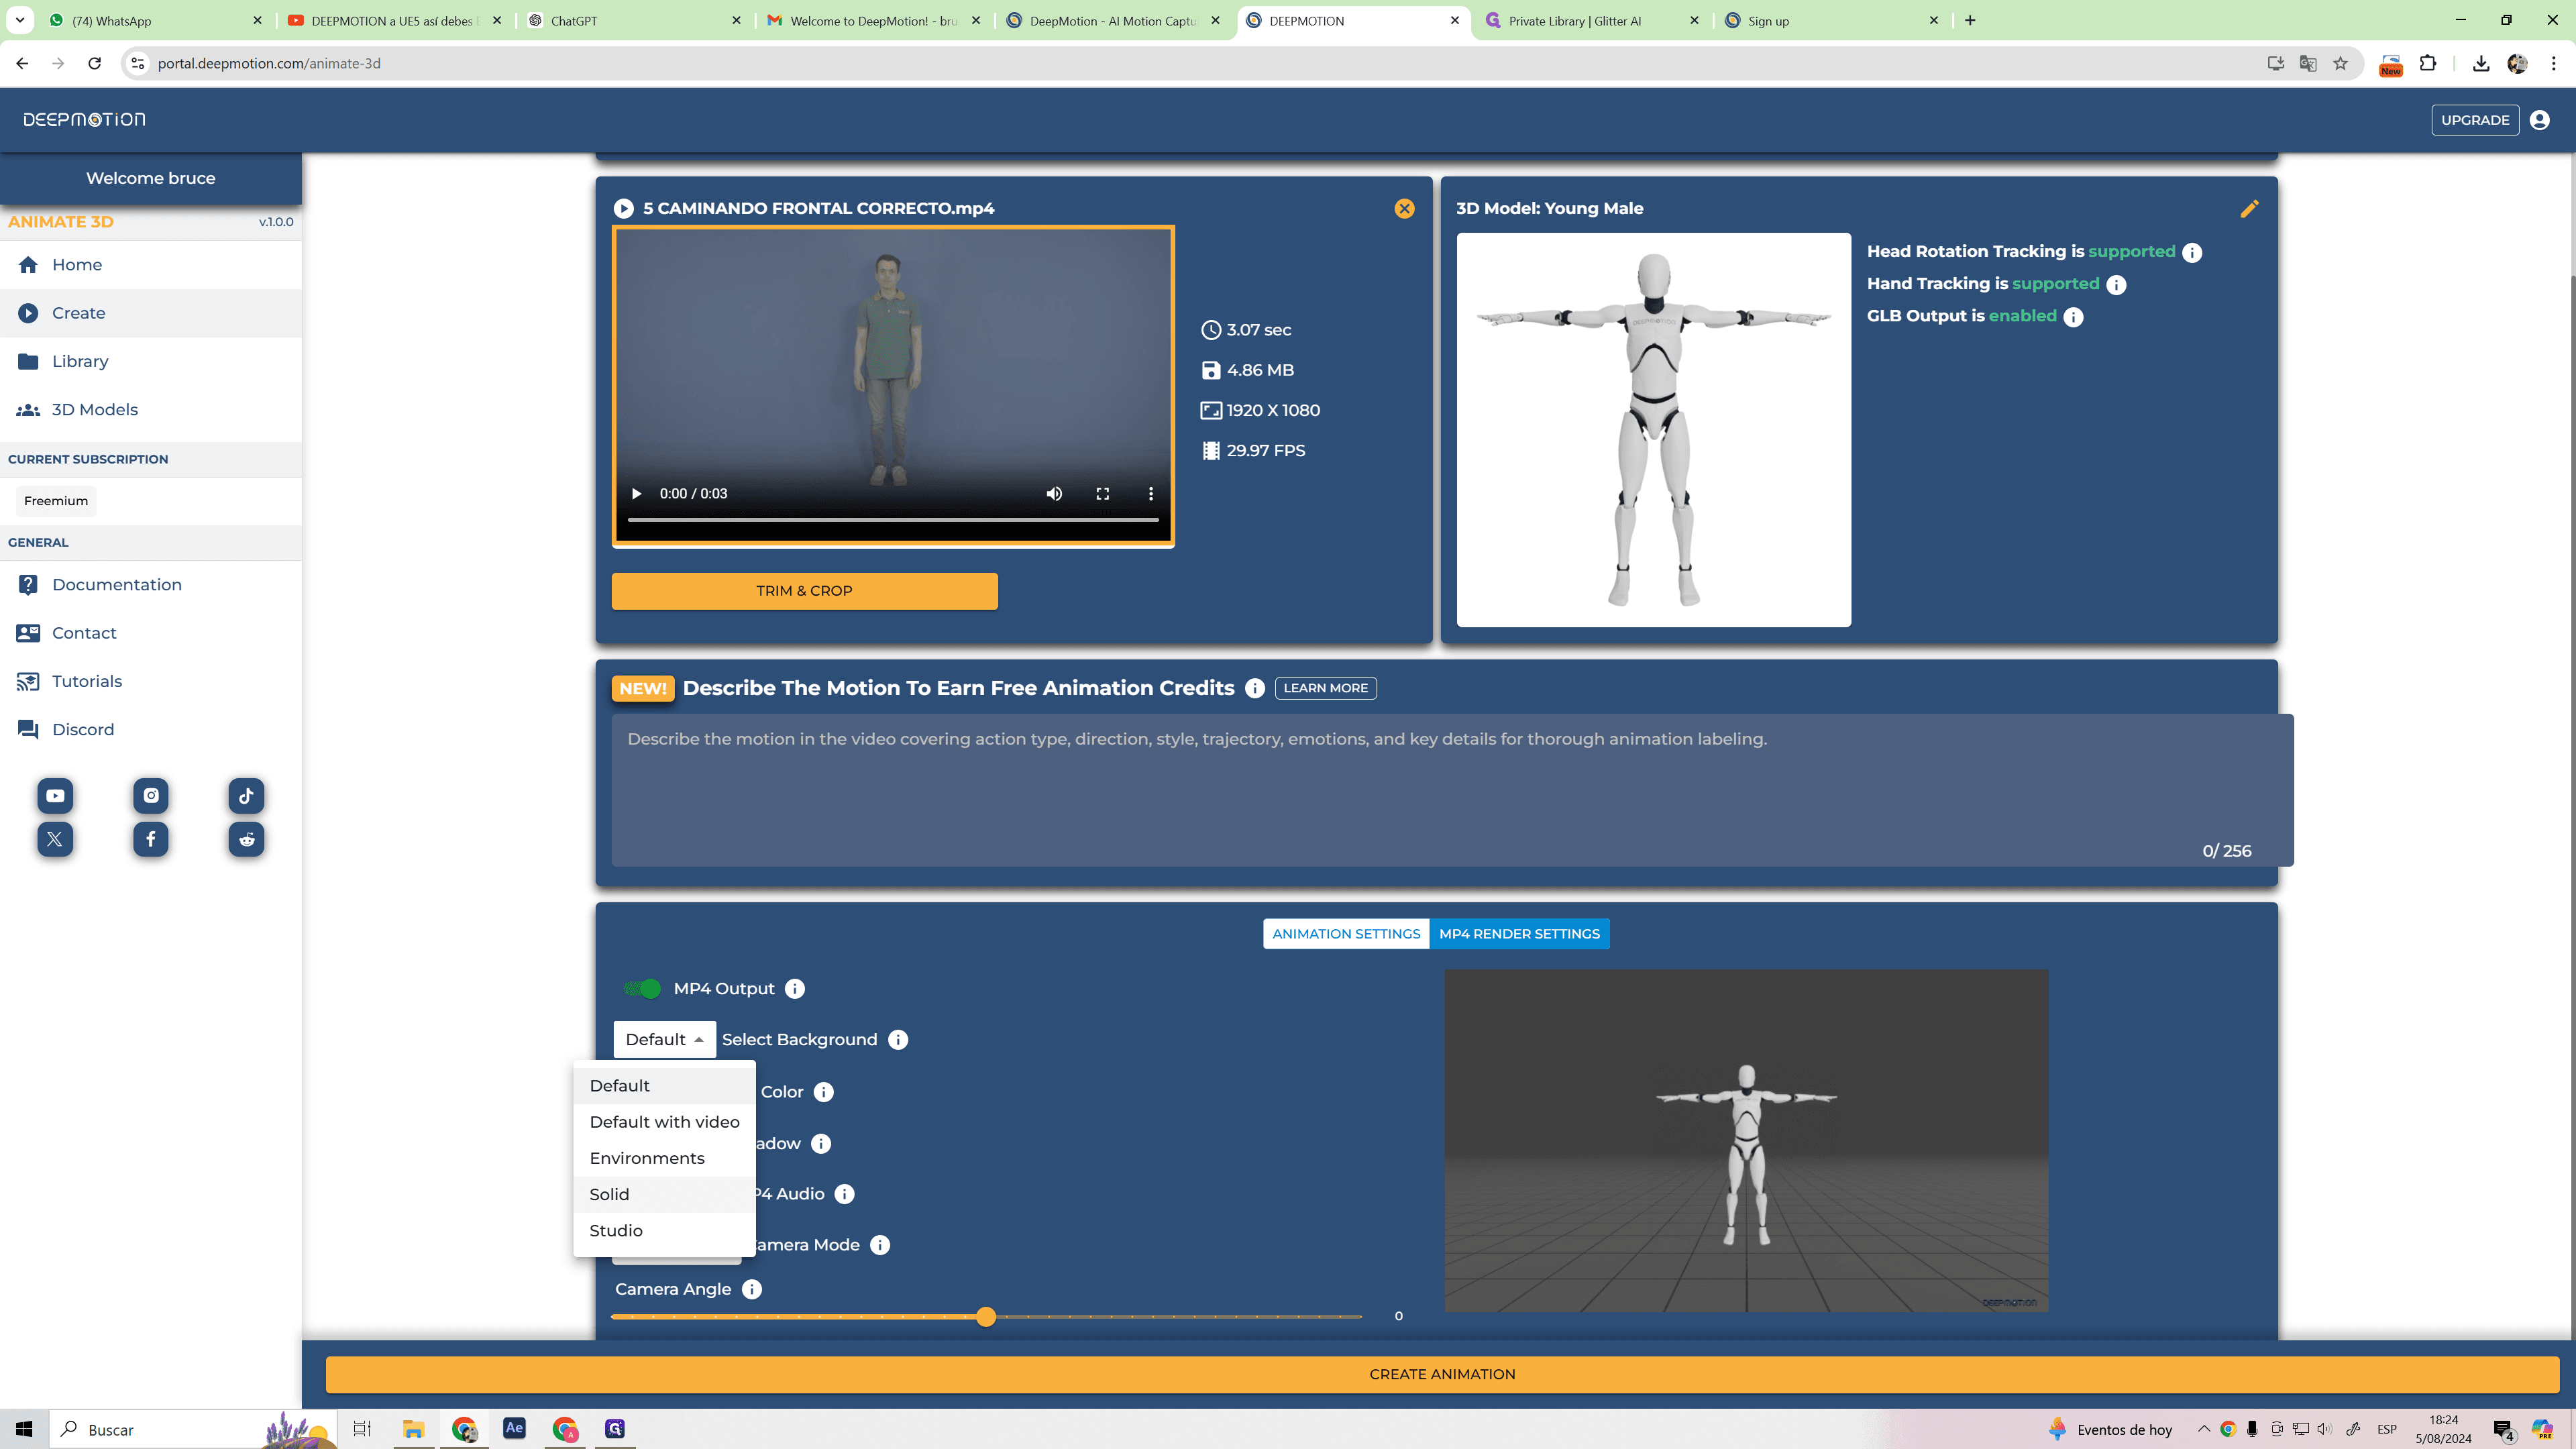Open 3D Models in sidebar
The width and height of the screenshot is (2576, 1449).
(x=151, y=410)
